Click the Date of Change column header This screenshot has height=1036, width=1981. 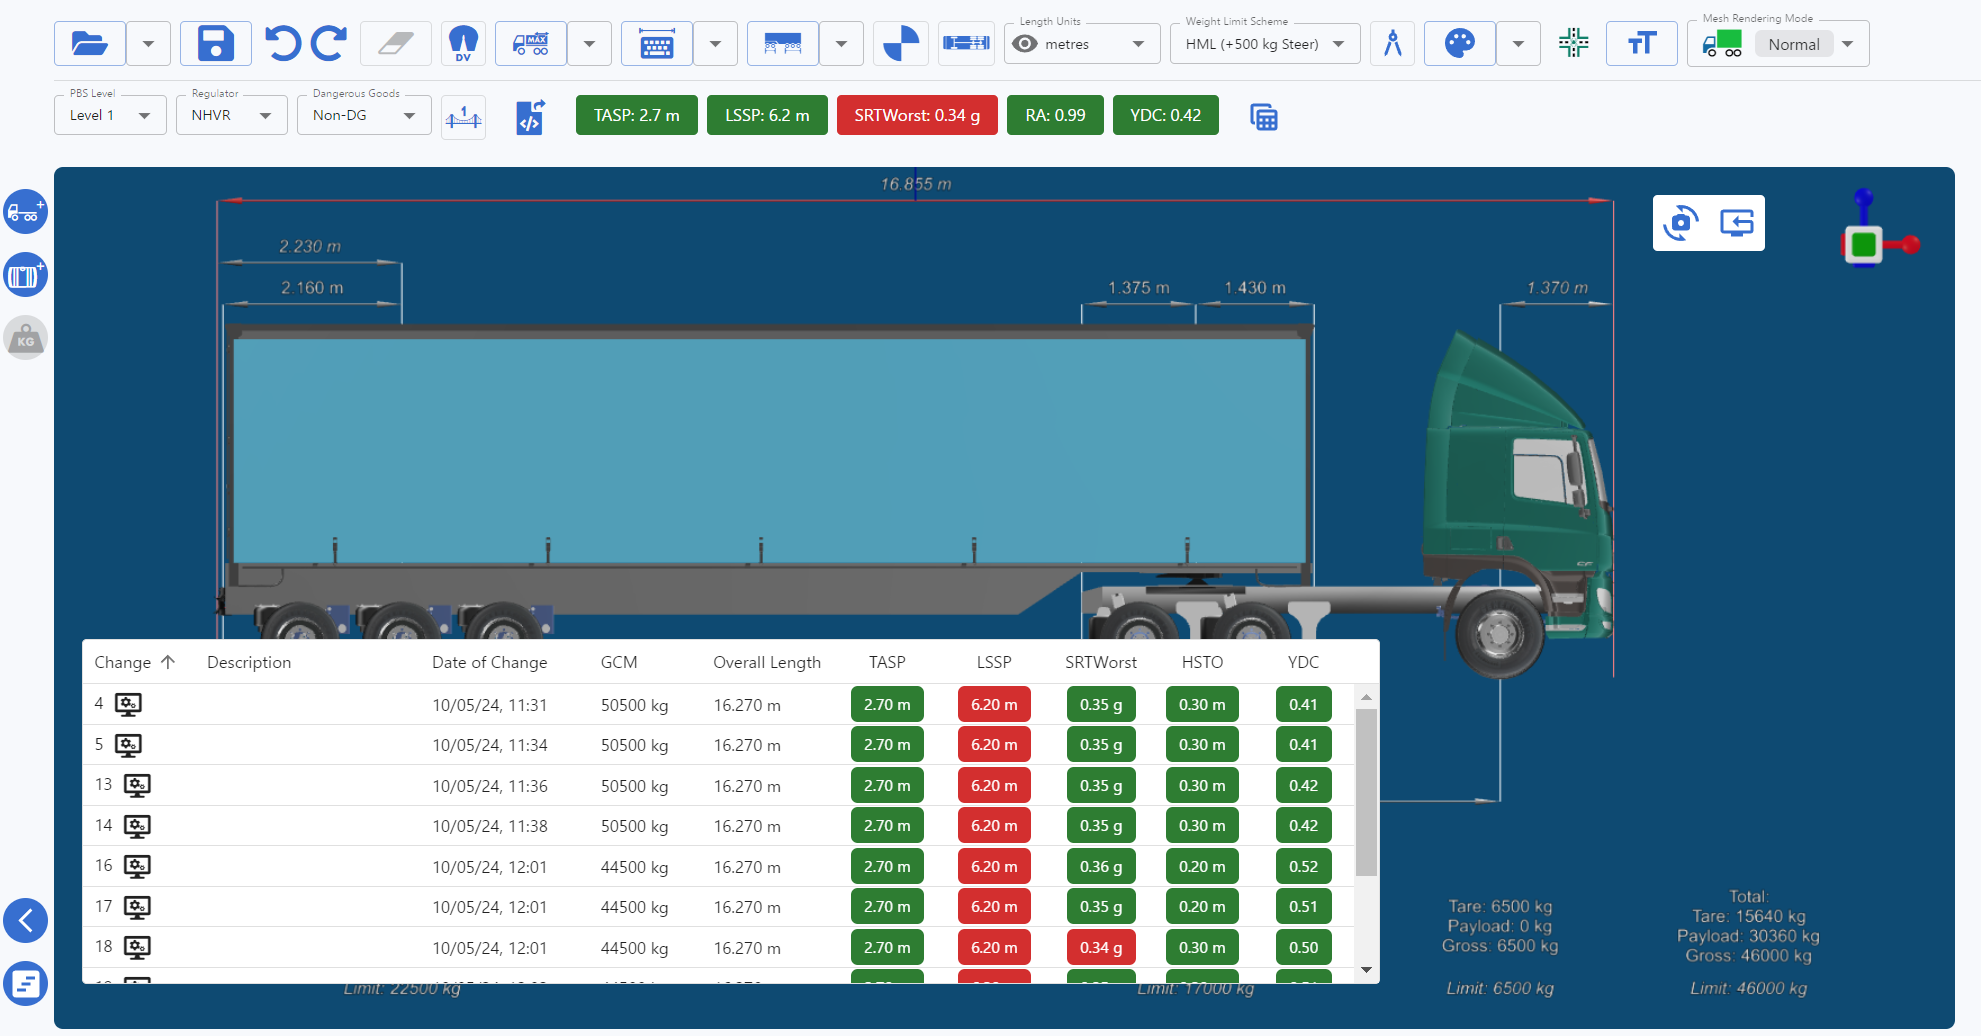click(x=489, y=662)
